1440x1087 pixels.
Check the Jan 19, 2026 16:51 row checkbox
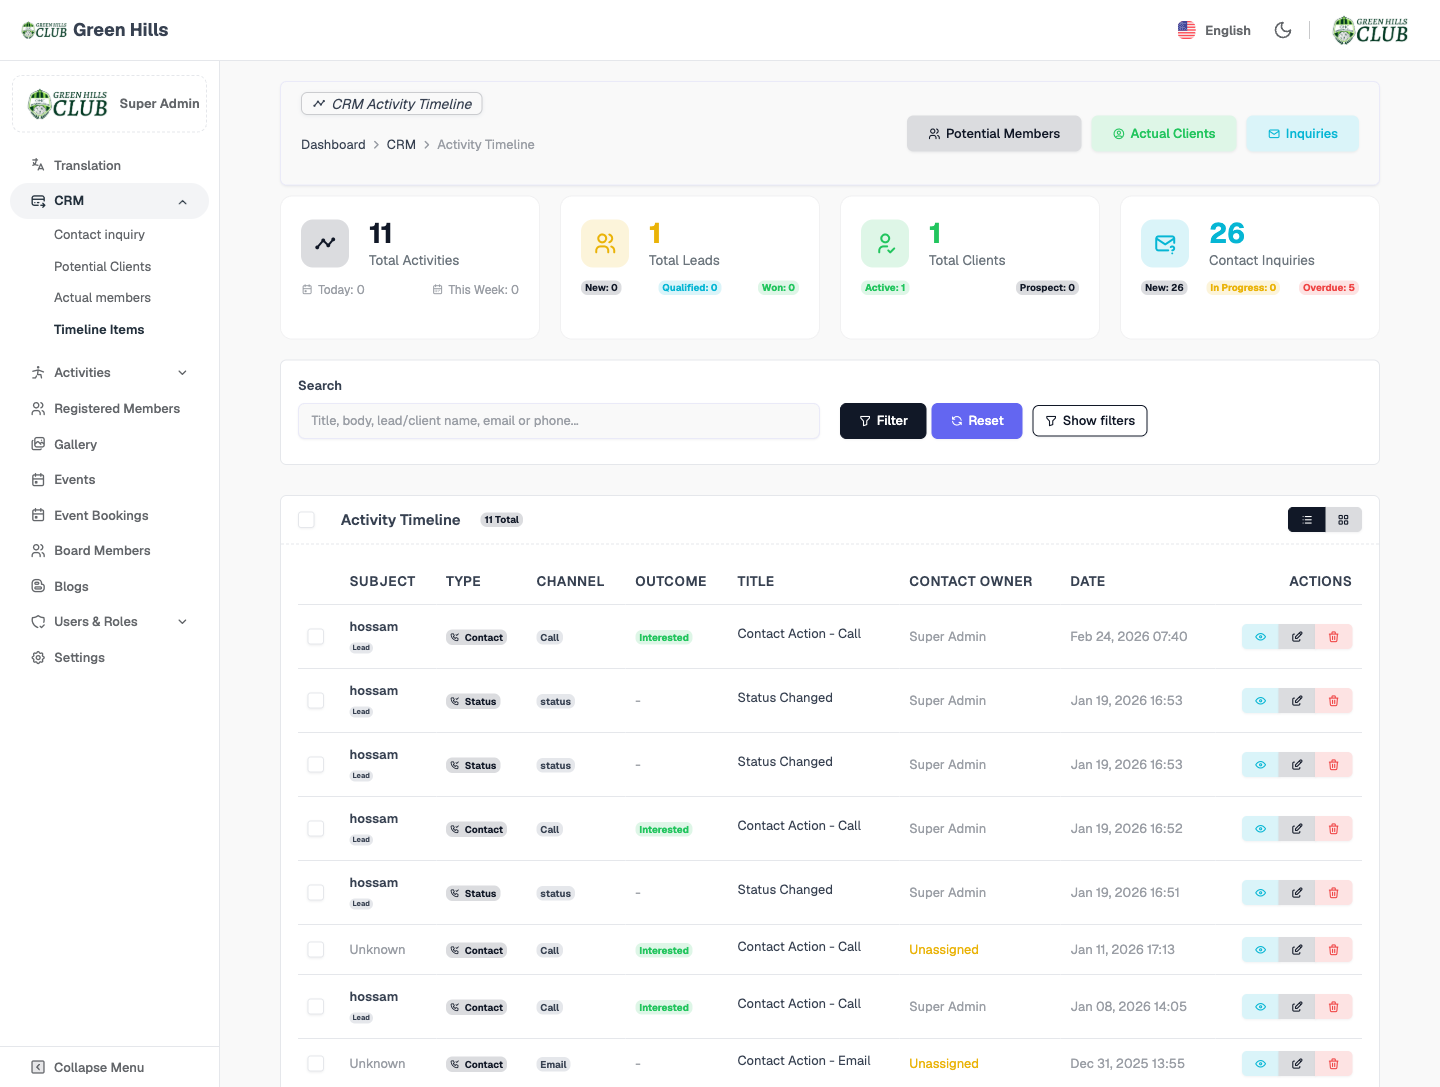[316, 893]
